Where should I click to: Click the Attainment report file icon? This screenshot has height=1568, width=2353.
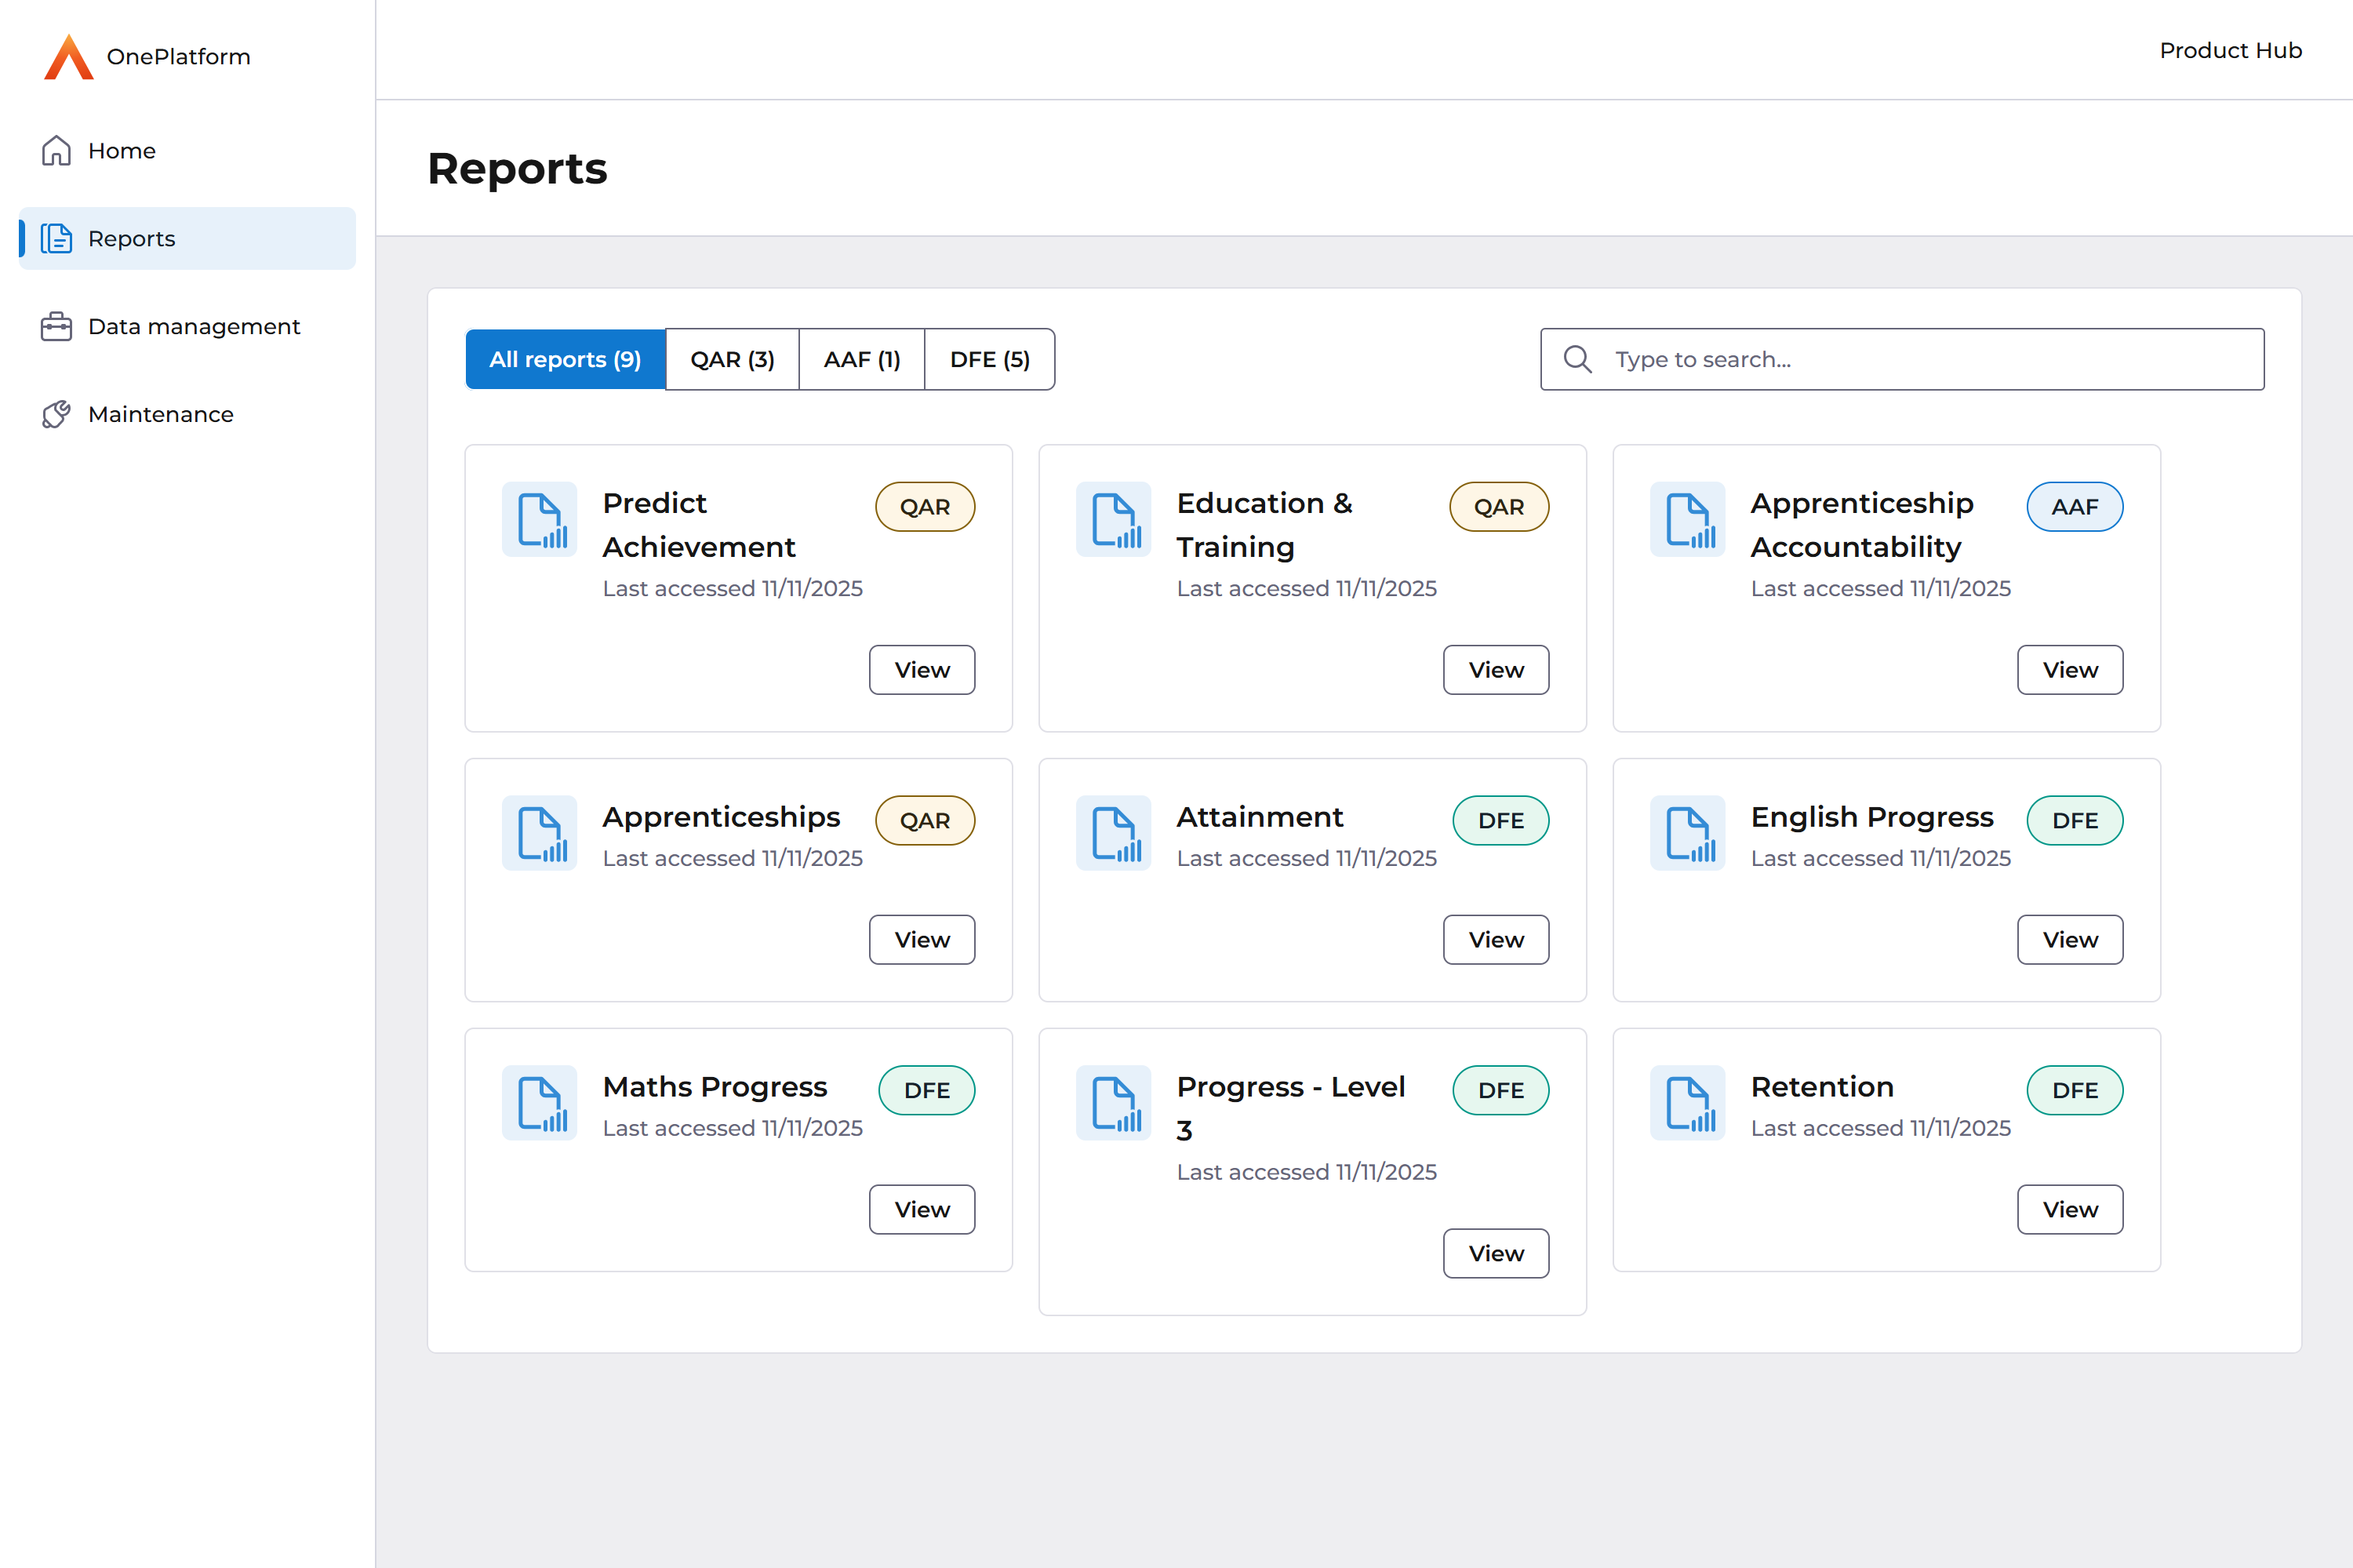pos(1114,833)
